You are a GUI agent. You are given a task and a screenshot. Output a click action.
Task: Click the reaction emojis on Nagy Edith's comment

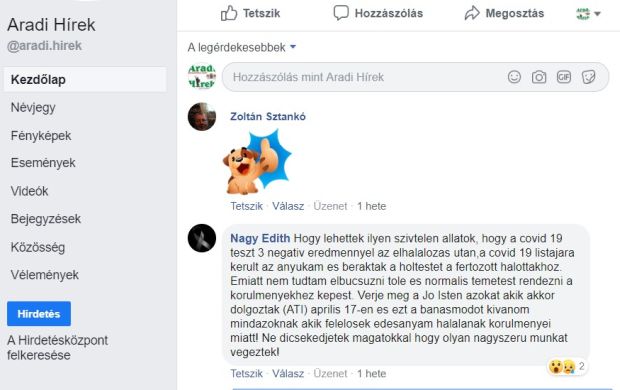pos(562,367)
